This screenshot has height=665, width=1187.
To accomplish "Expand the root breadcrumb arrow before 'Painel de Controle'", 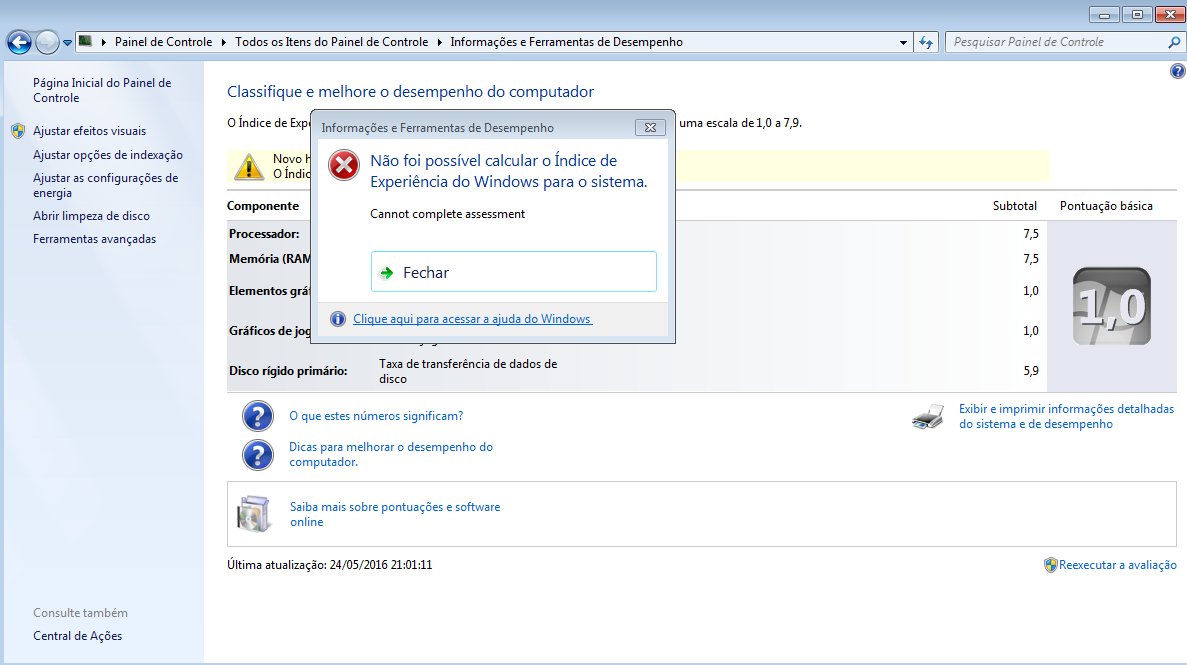I will click(x=104, y=42).
